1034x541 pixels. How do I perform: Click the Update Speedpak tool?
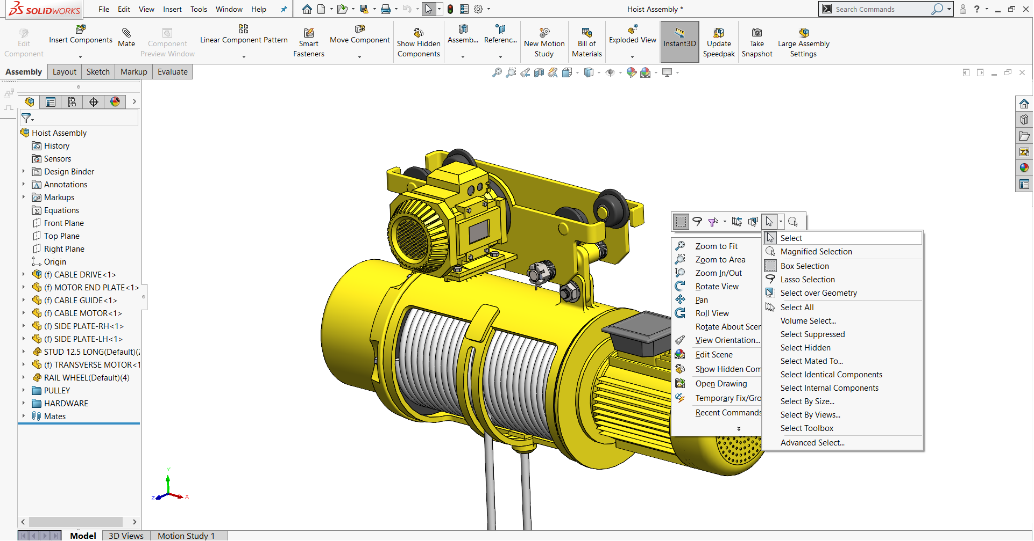pyautogui.click(x=717, y=41)
